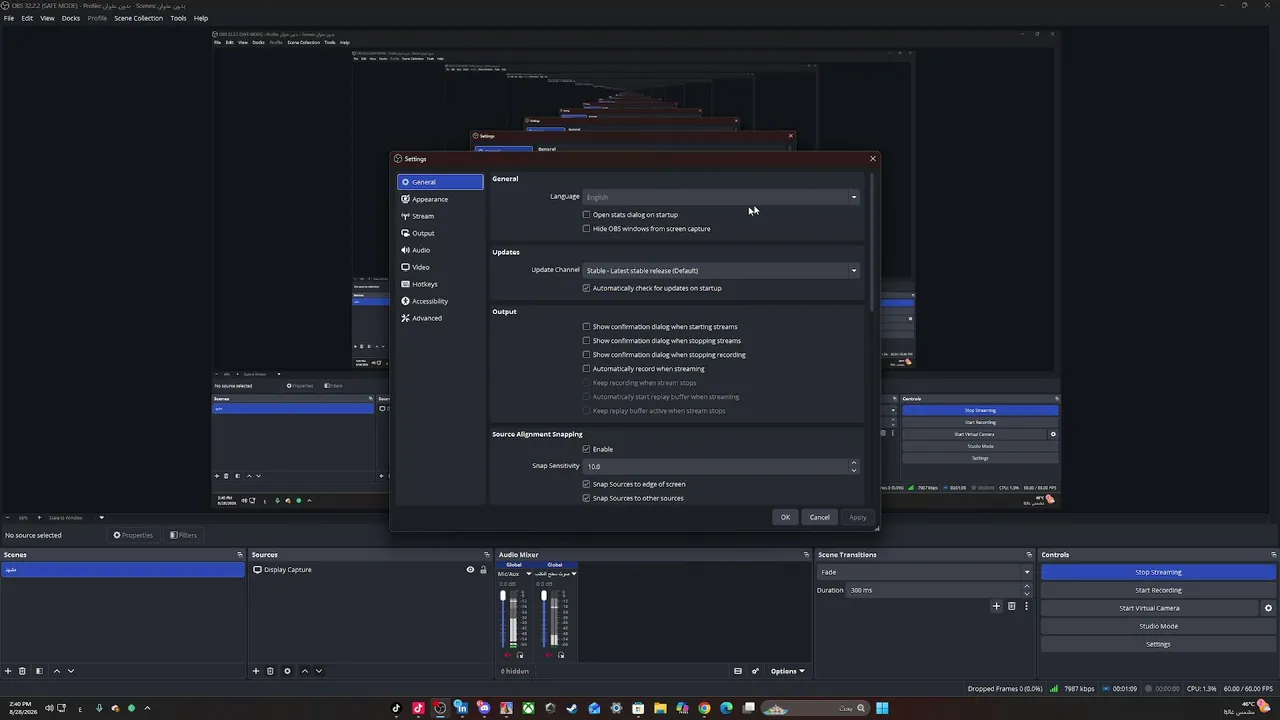Click the Windows Start button
This screenshot has width=1280, height=720.
[x=882, y=708]
